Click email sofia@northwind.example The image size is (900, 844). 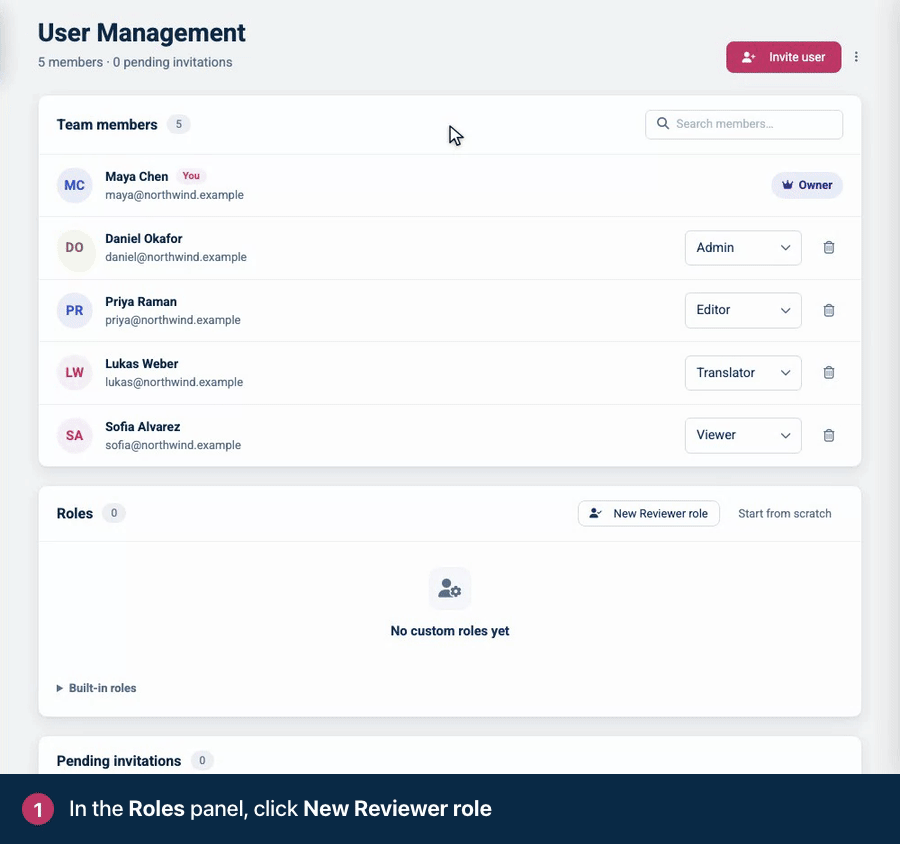(173, 445)
